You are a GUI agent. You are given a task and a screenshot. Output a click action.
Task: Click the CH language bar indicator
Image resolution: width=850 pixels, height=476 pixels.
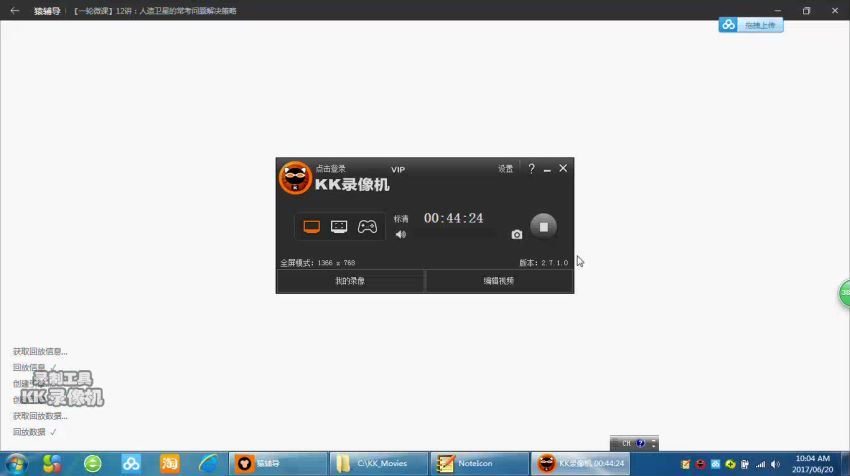coord(627,443)
